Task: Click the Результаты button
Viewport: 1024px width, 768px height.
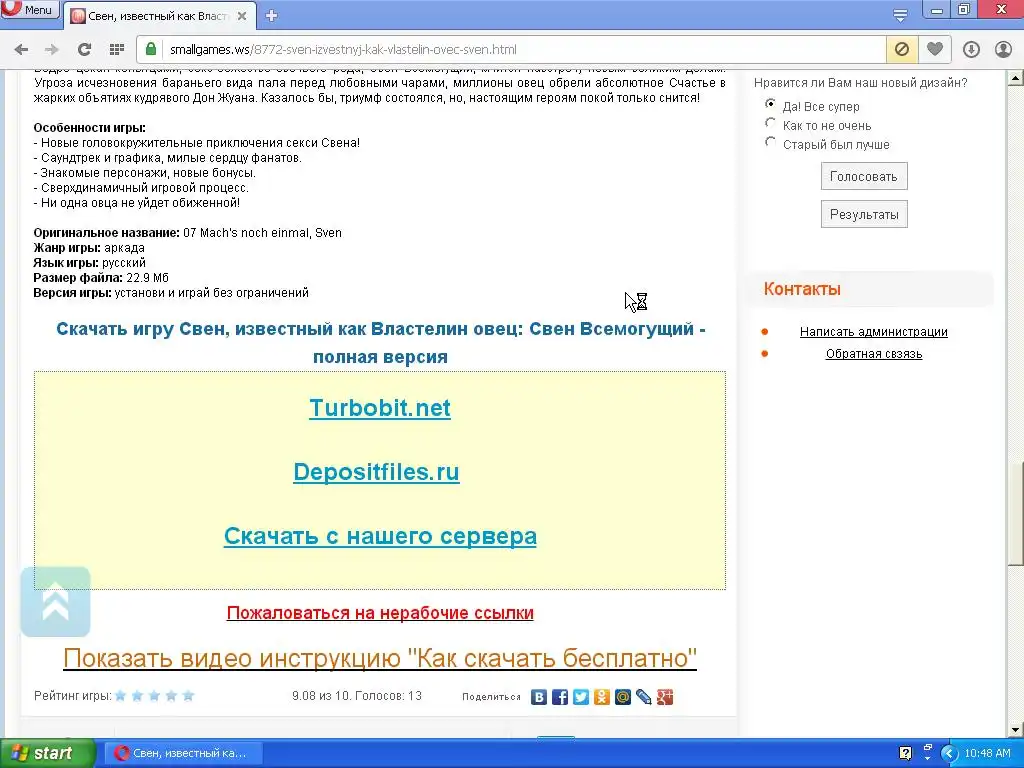Action: [864, 214]
